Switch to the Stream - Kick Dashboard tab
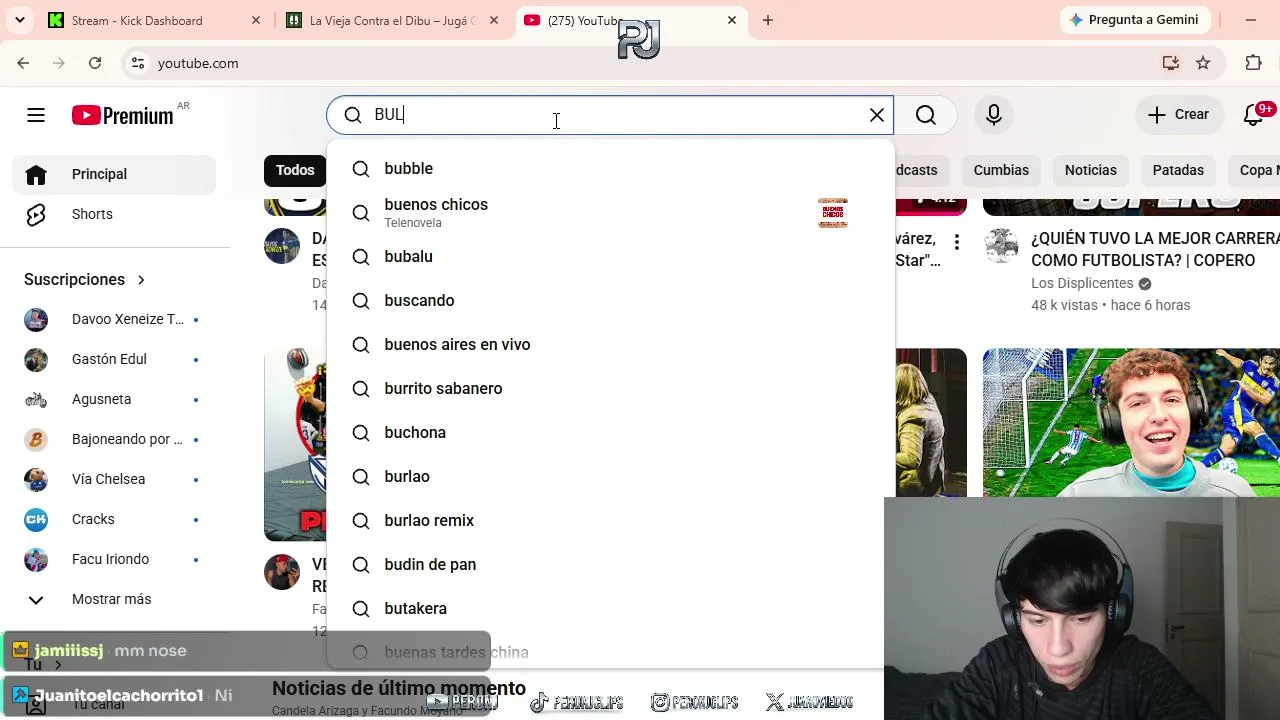The image size is (1280, 720). click(x=154, y=20)
